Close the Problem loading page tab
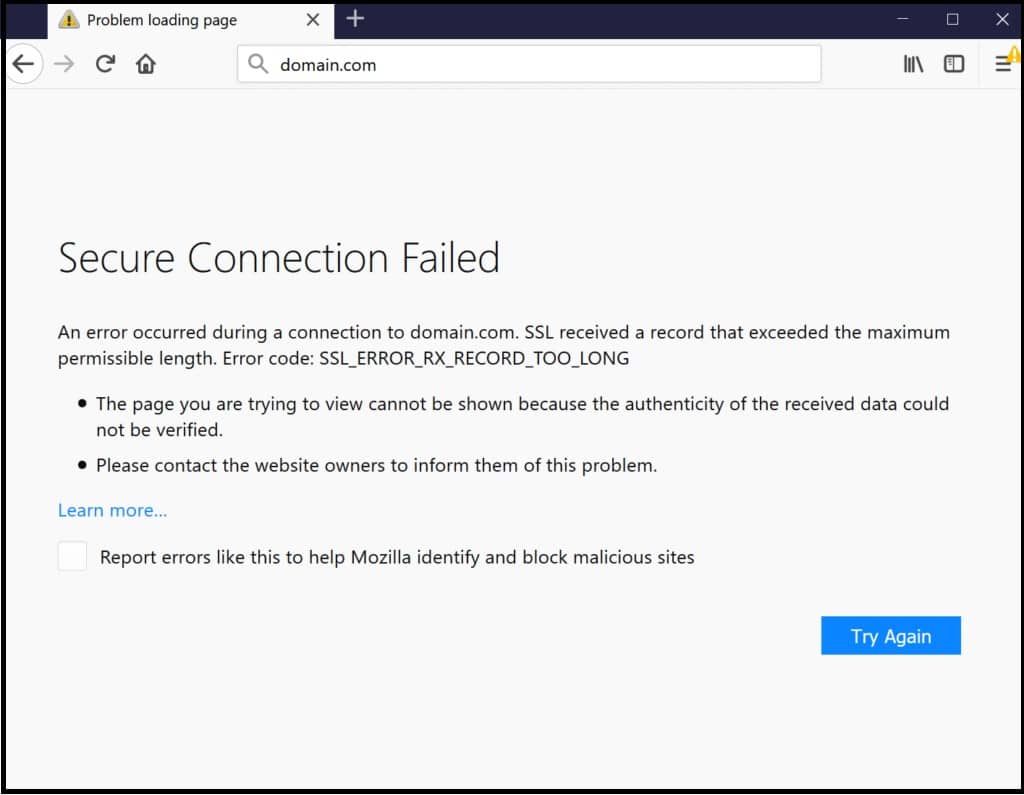The width and height of the screenshot is (1024, 795). (312, 19)
